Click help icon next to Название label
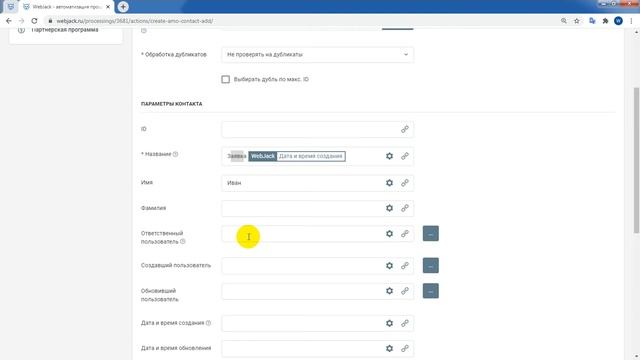This screenshot has height=360, width=640. click(x=176, y=154)
